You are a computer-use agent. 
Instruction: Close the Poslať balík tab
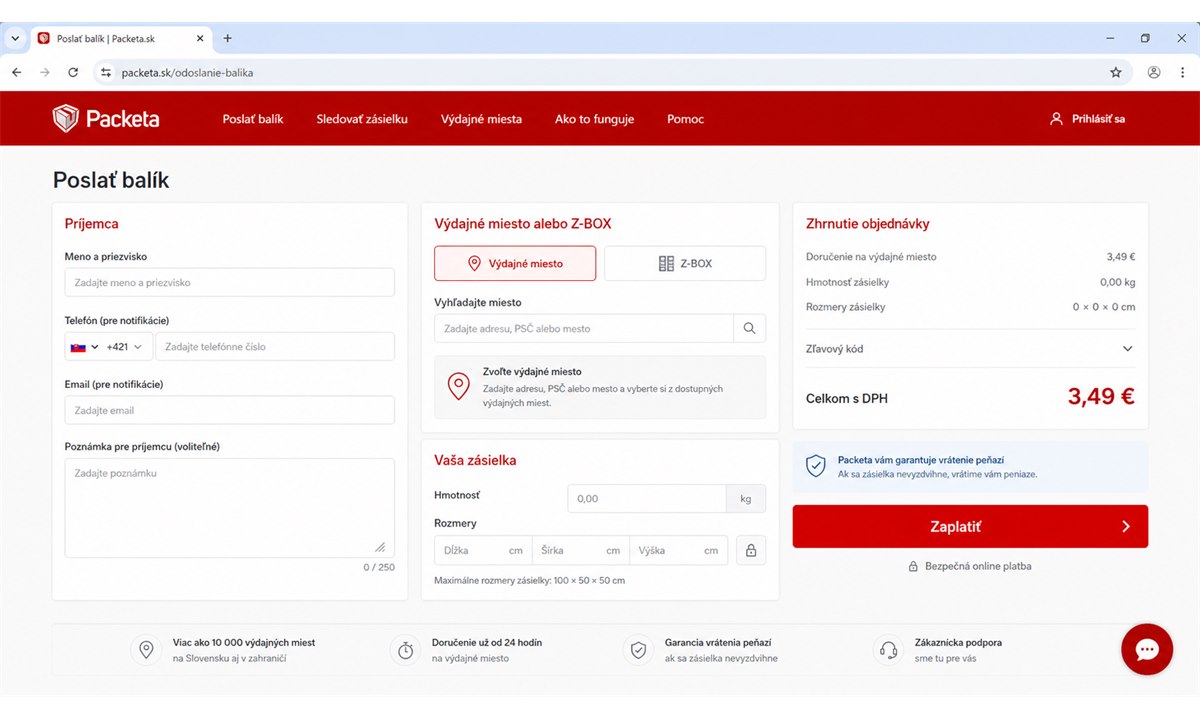[200, 38]
